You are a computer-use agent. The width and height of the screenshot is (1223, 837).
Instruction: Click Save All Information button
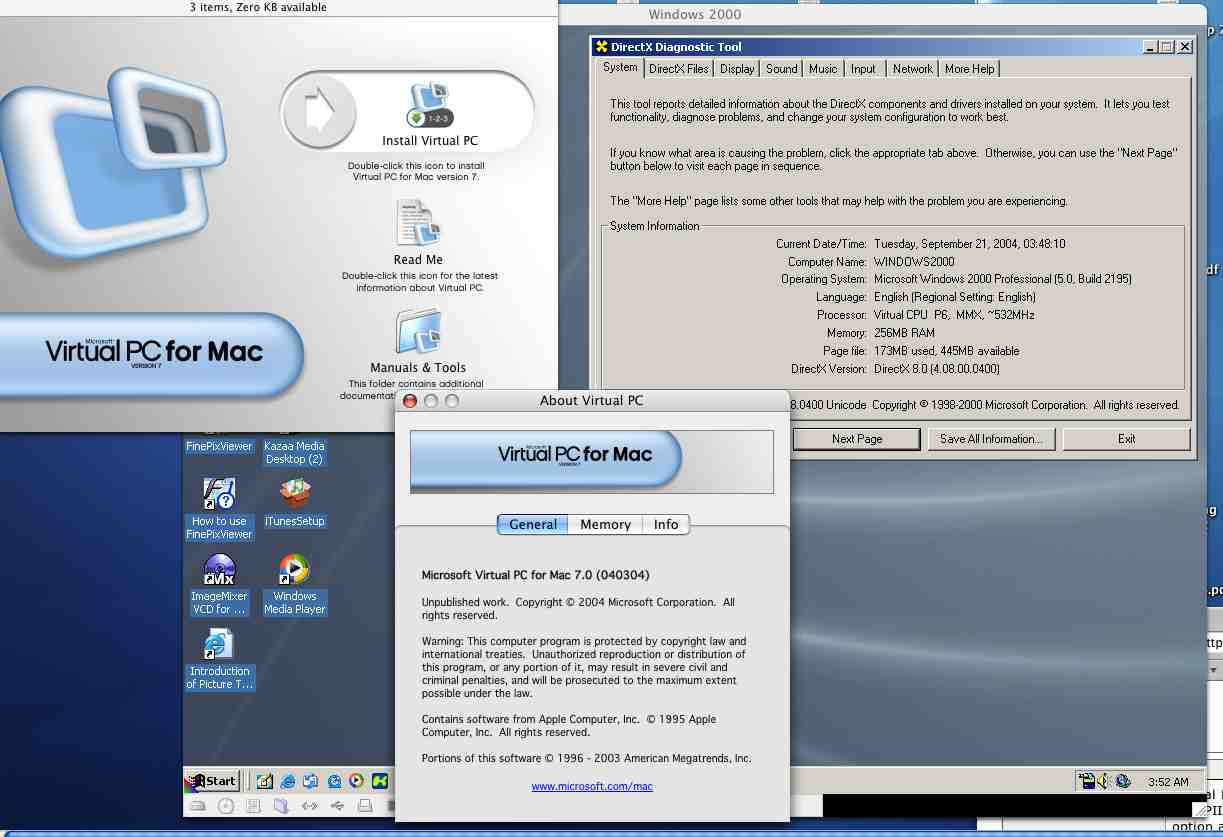point(991,439)
